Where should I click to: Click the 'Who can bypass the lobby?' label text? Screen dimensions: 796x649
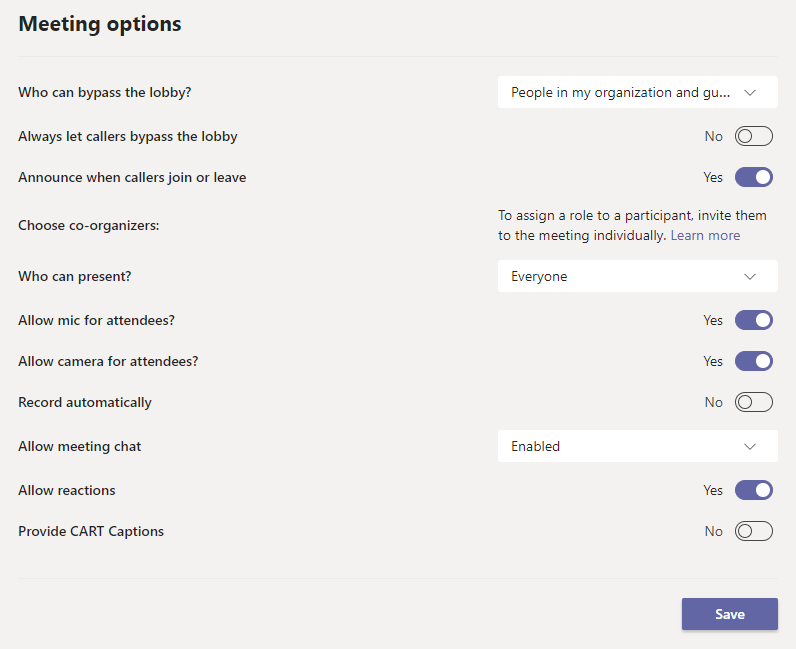click(x=105, y=92)
